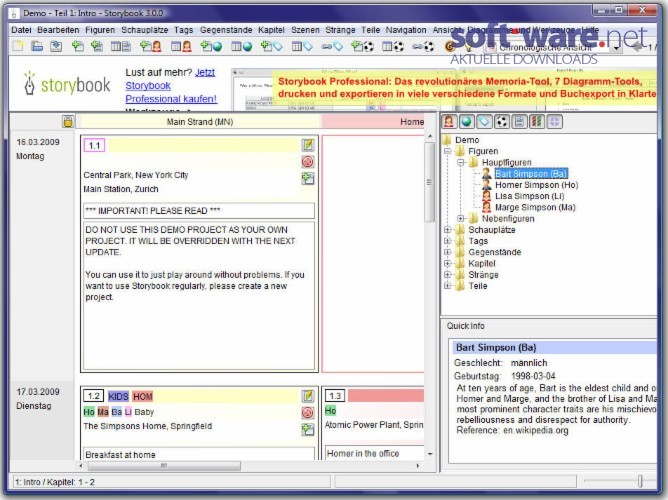The image size is (668, 500).
Task: Open the view selection dropdown arrow in toolbar
Action: click(616, 48)
